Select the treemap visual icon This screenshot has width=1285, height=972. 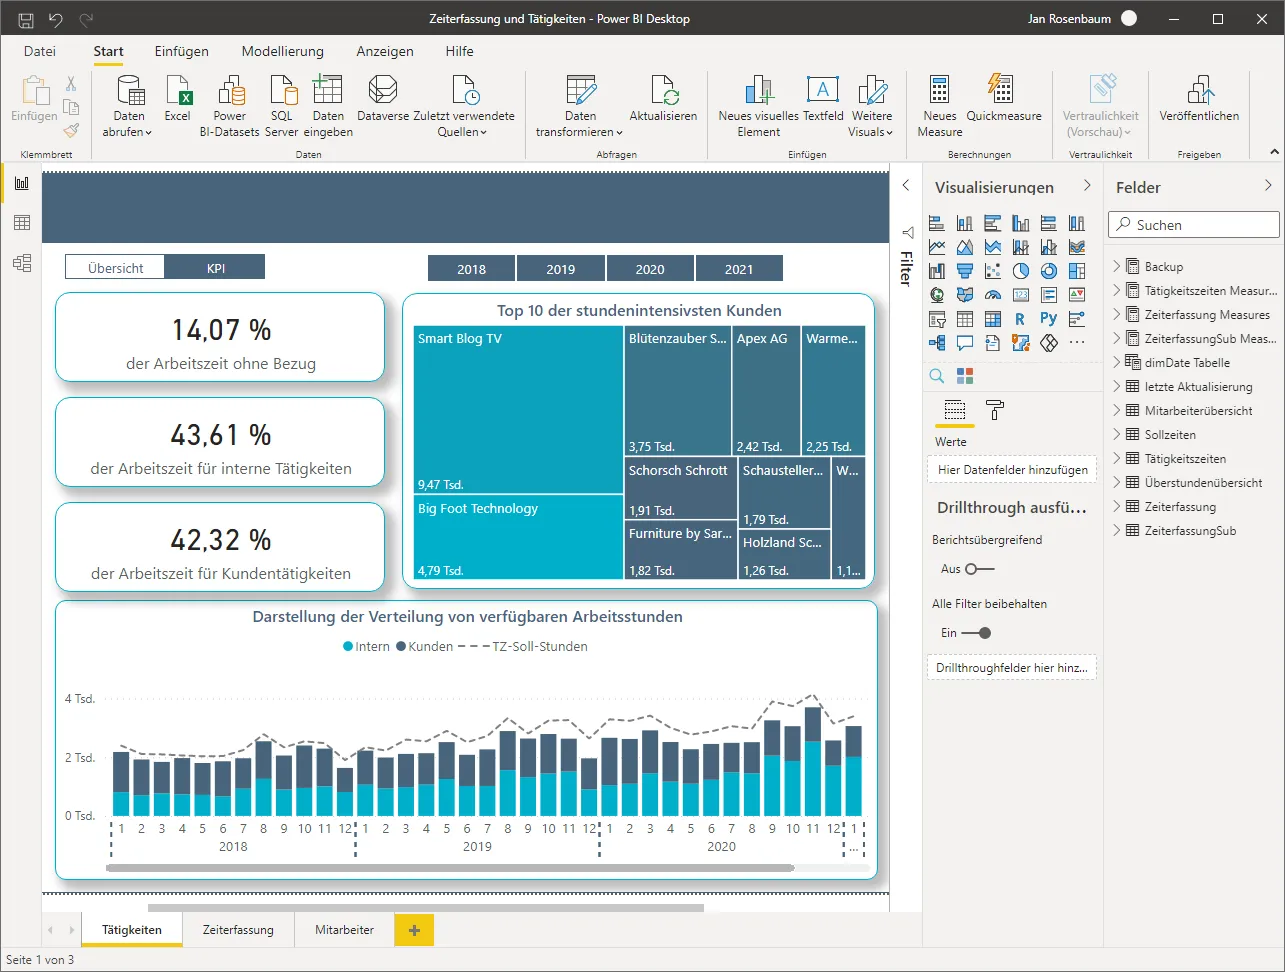point(1077,271)
